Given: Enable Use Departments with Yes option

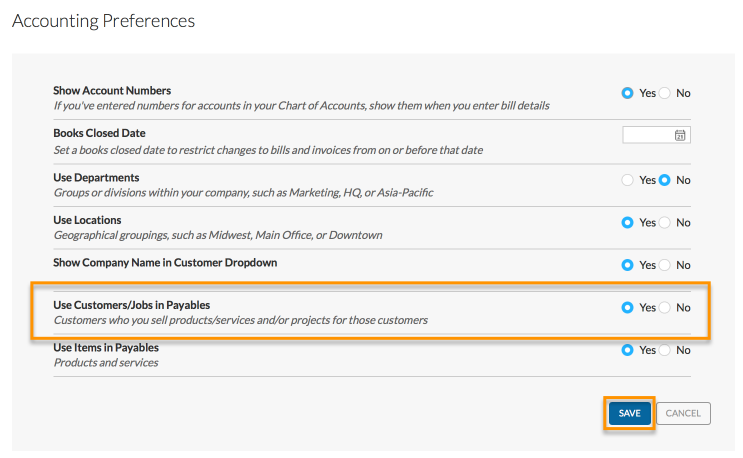Looking at the screenshot, I should pyautogui.click(x=627, y=180).
